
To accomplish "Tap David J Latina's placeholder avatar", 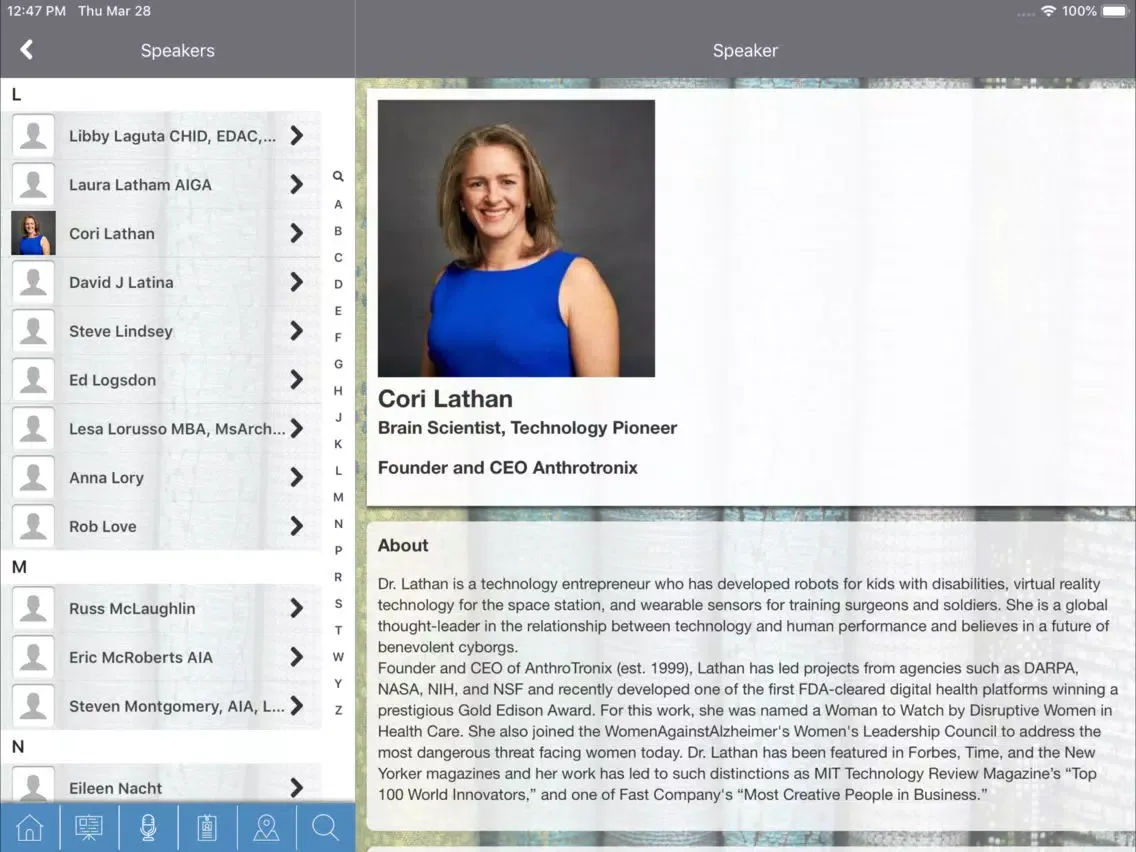I will 33,282.
